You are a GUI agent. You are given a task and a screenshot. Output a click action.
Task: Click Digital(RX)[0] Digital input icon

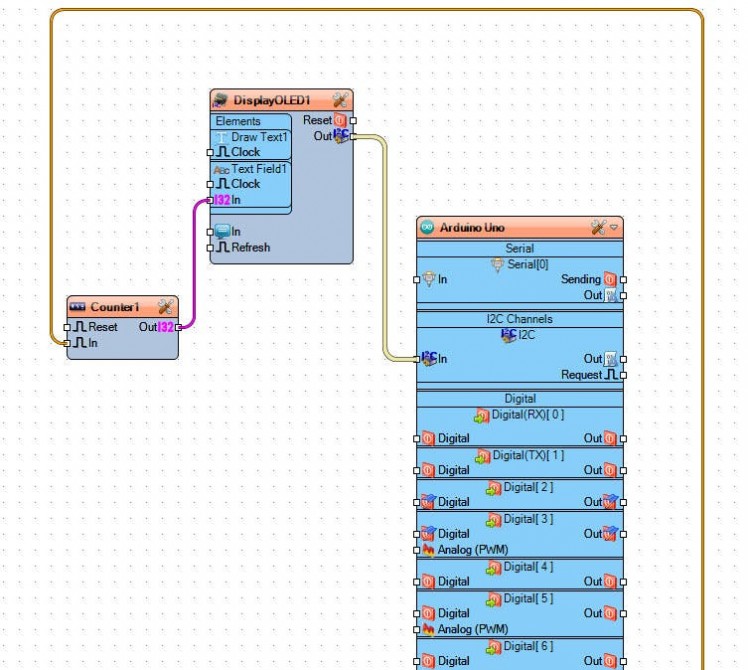(428, 438)
